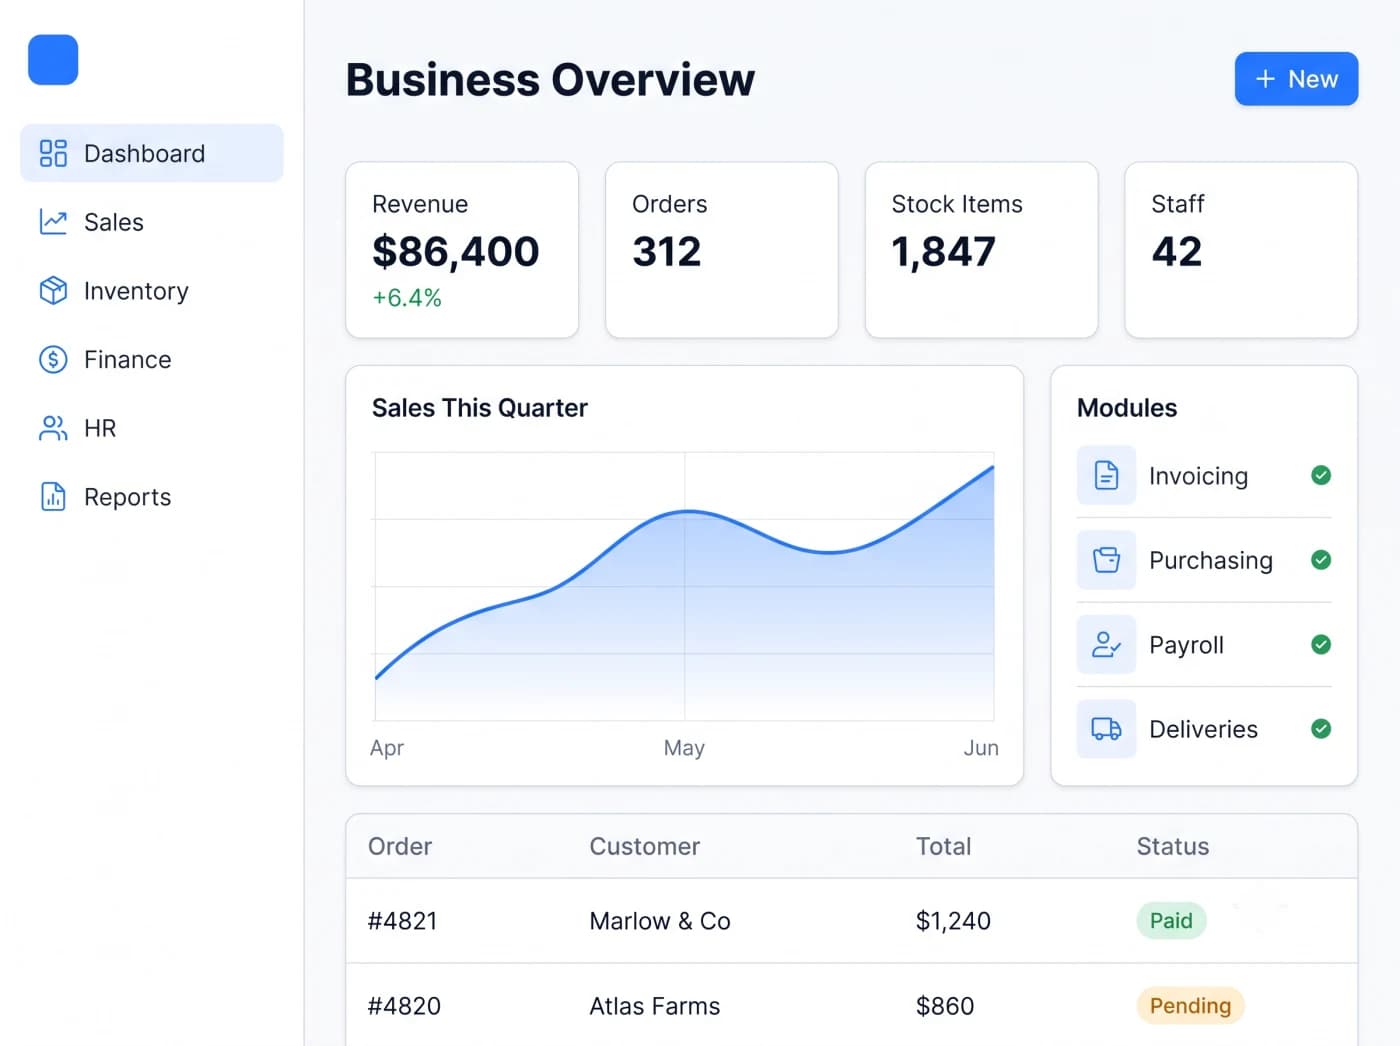Select the Stock Items card

982,250
